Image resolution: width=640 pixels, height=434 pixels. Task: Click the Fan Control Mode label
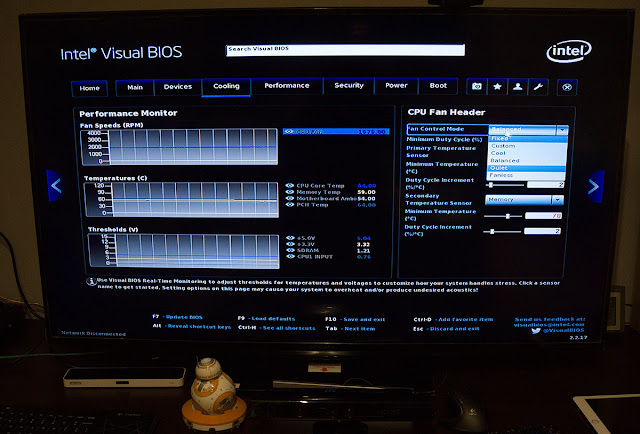coord(436,129)
